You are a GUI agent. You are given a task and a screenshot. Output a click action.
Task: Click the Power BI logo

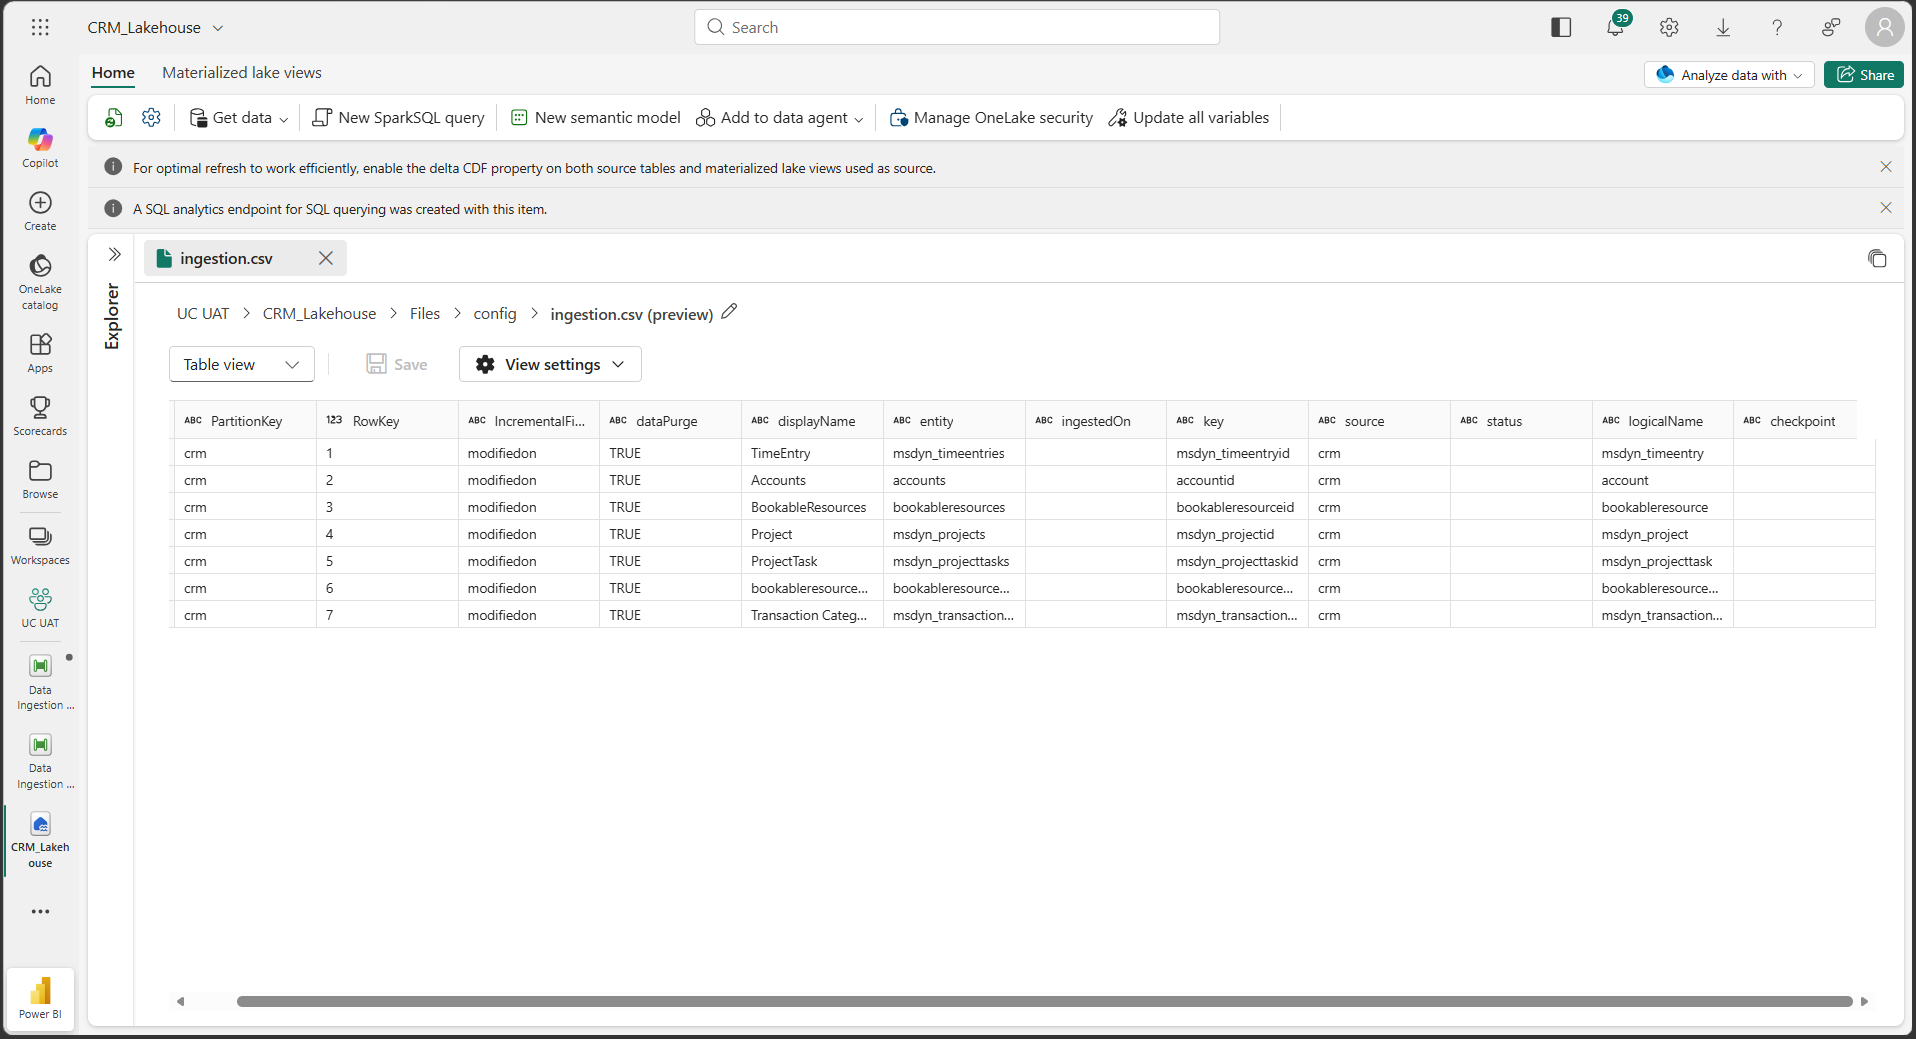[40, 997]
